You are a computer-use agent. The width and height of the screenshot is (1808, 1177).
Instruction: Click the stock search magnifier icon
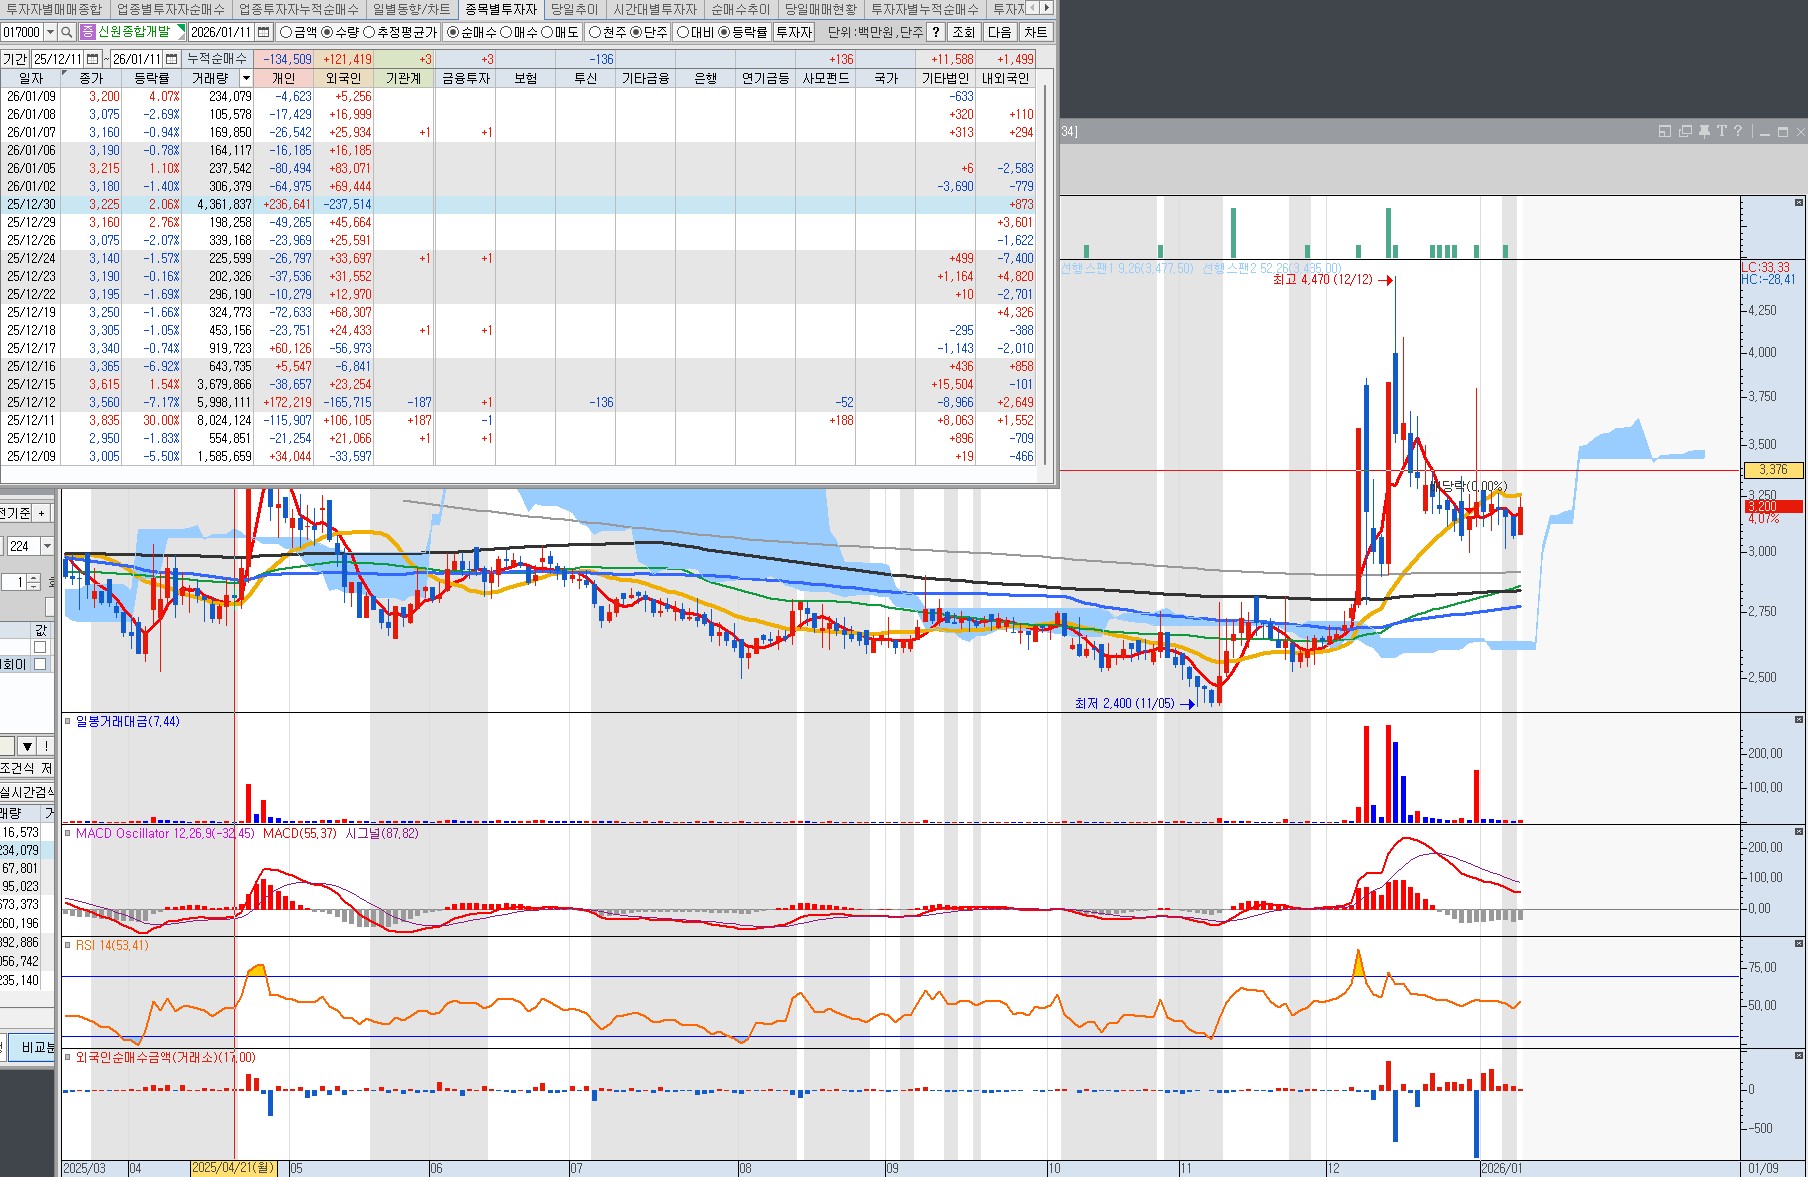click(67, 32)
